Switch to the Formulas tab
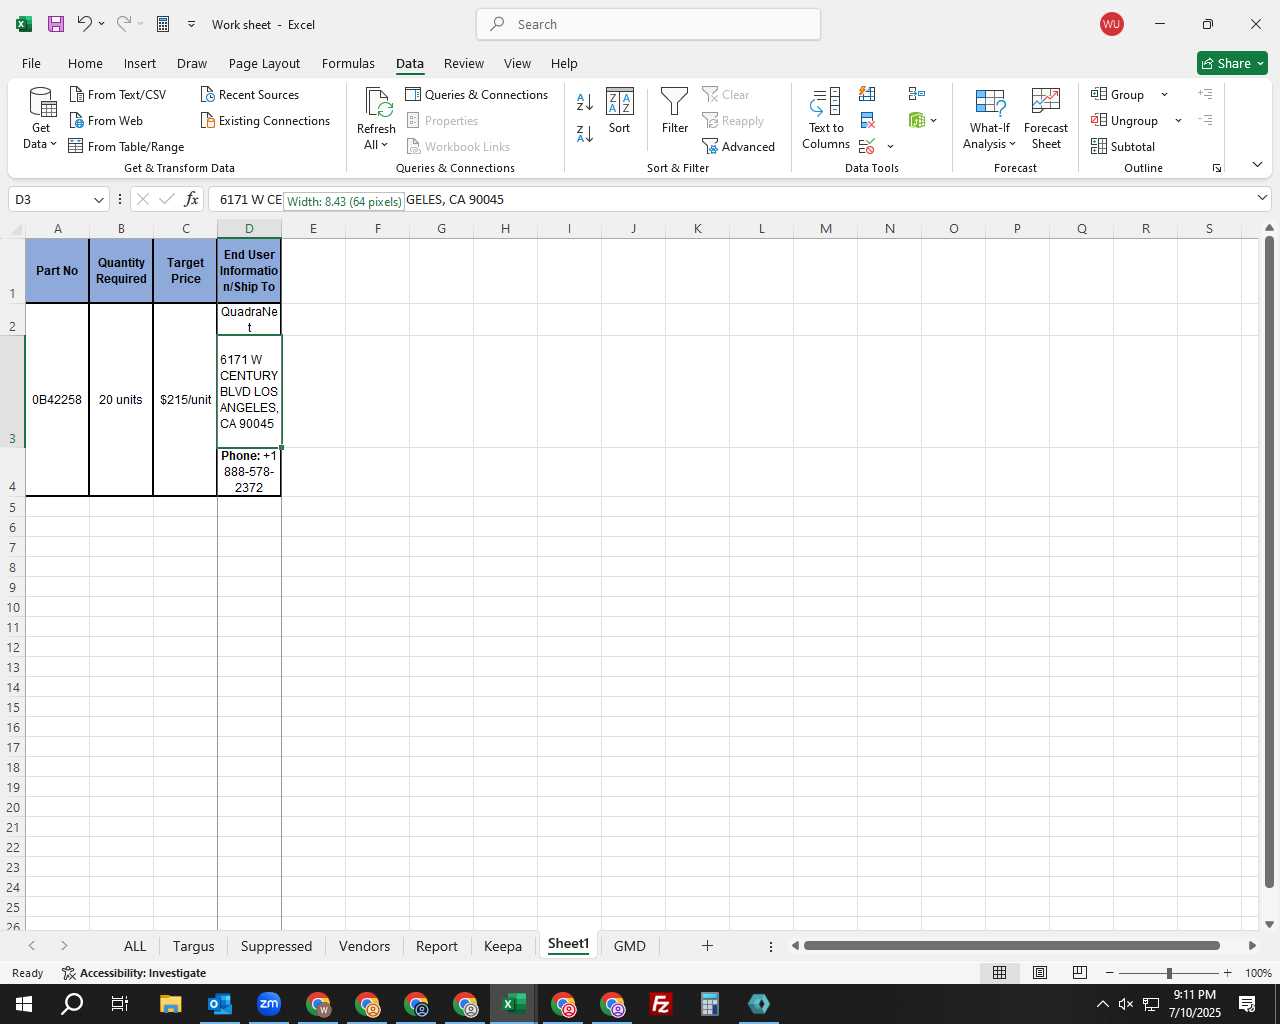The width and height of the screenshot is (1280, 1024). point(348,63)
